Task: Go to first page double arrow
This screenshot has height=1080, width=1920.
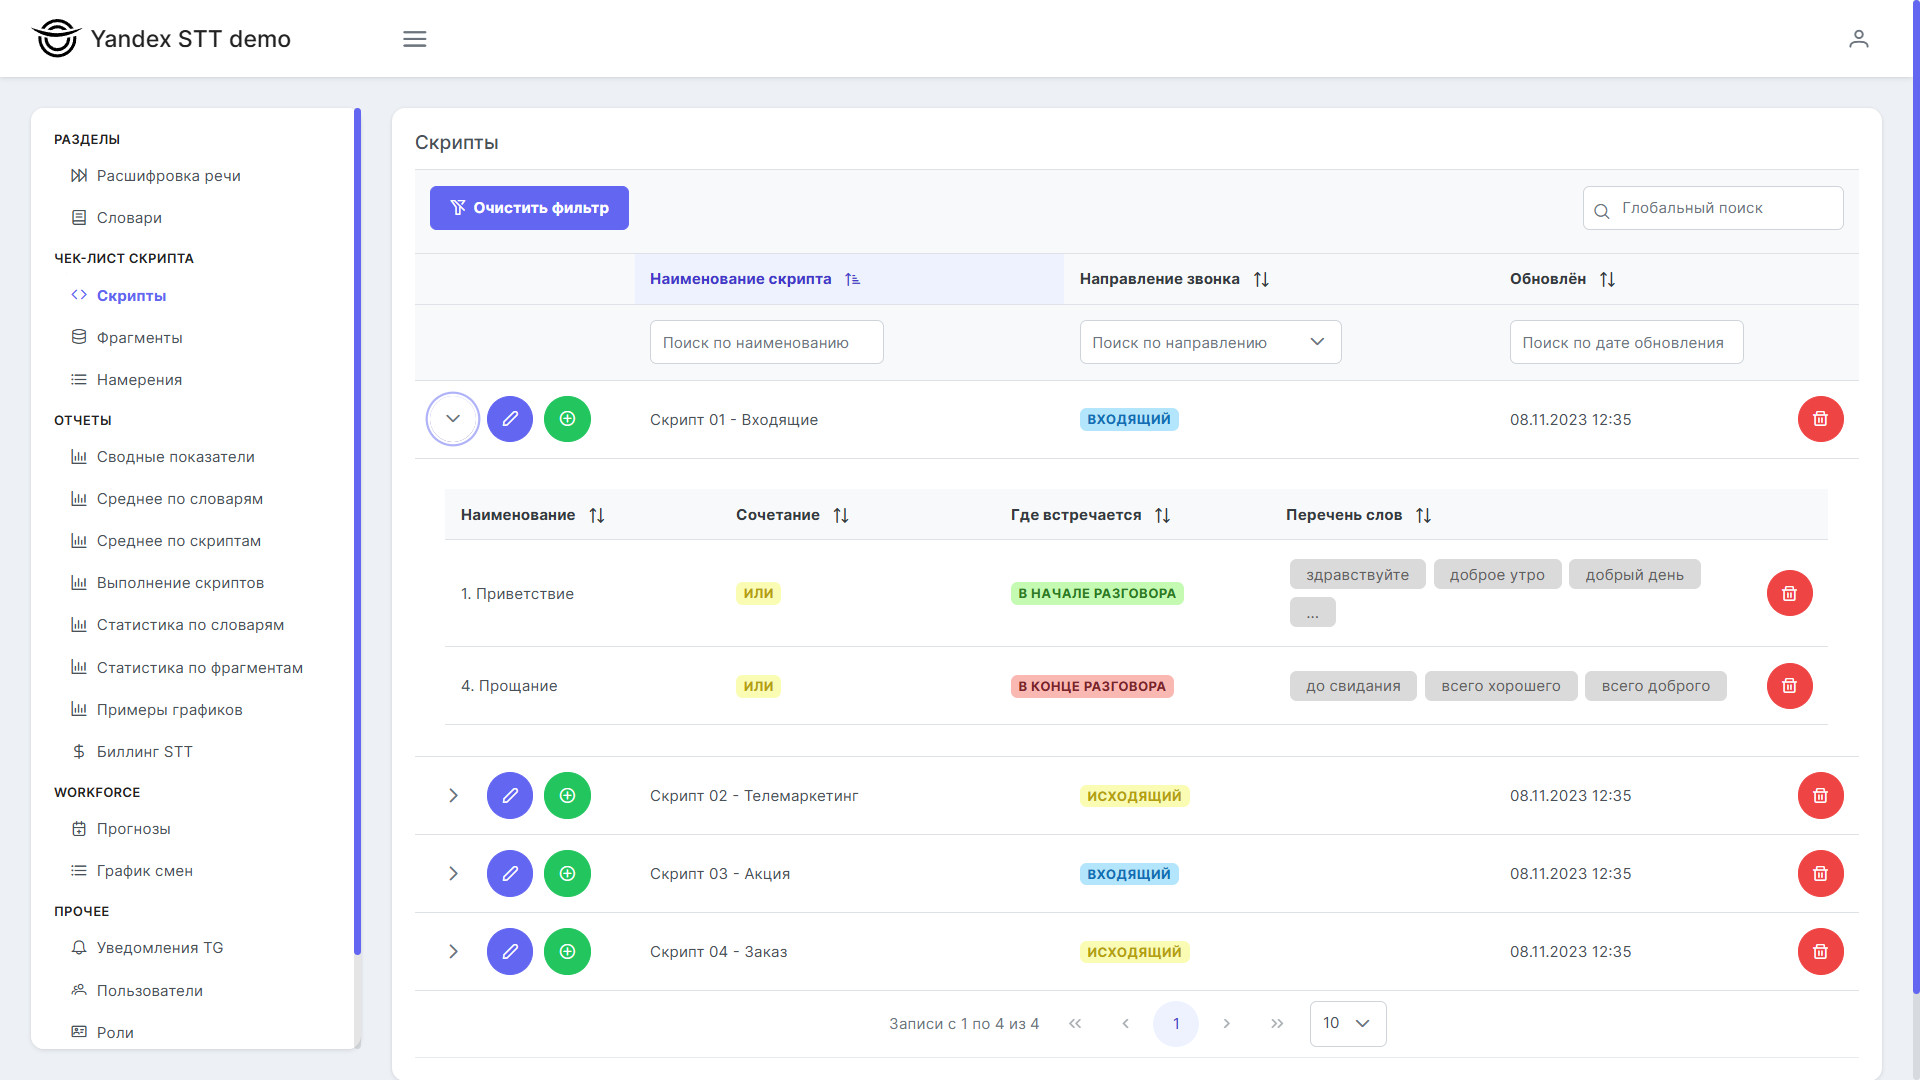Action: coord(1075,1023)
